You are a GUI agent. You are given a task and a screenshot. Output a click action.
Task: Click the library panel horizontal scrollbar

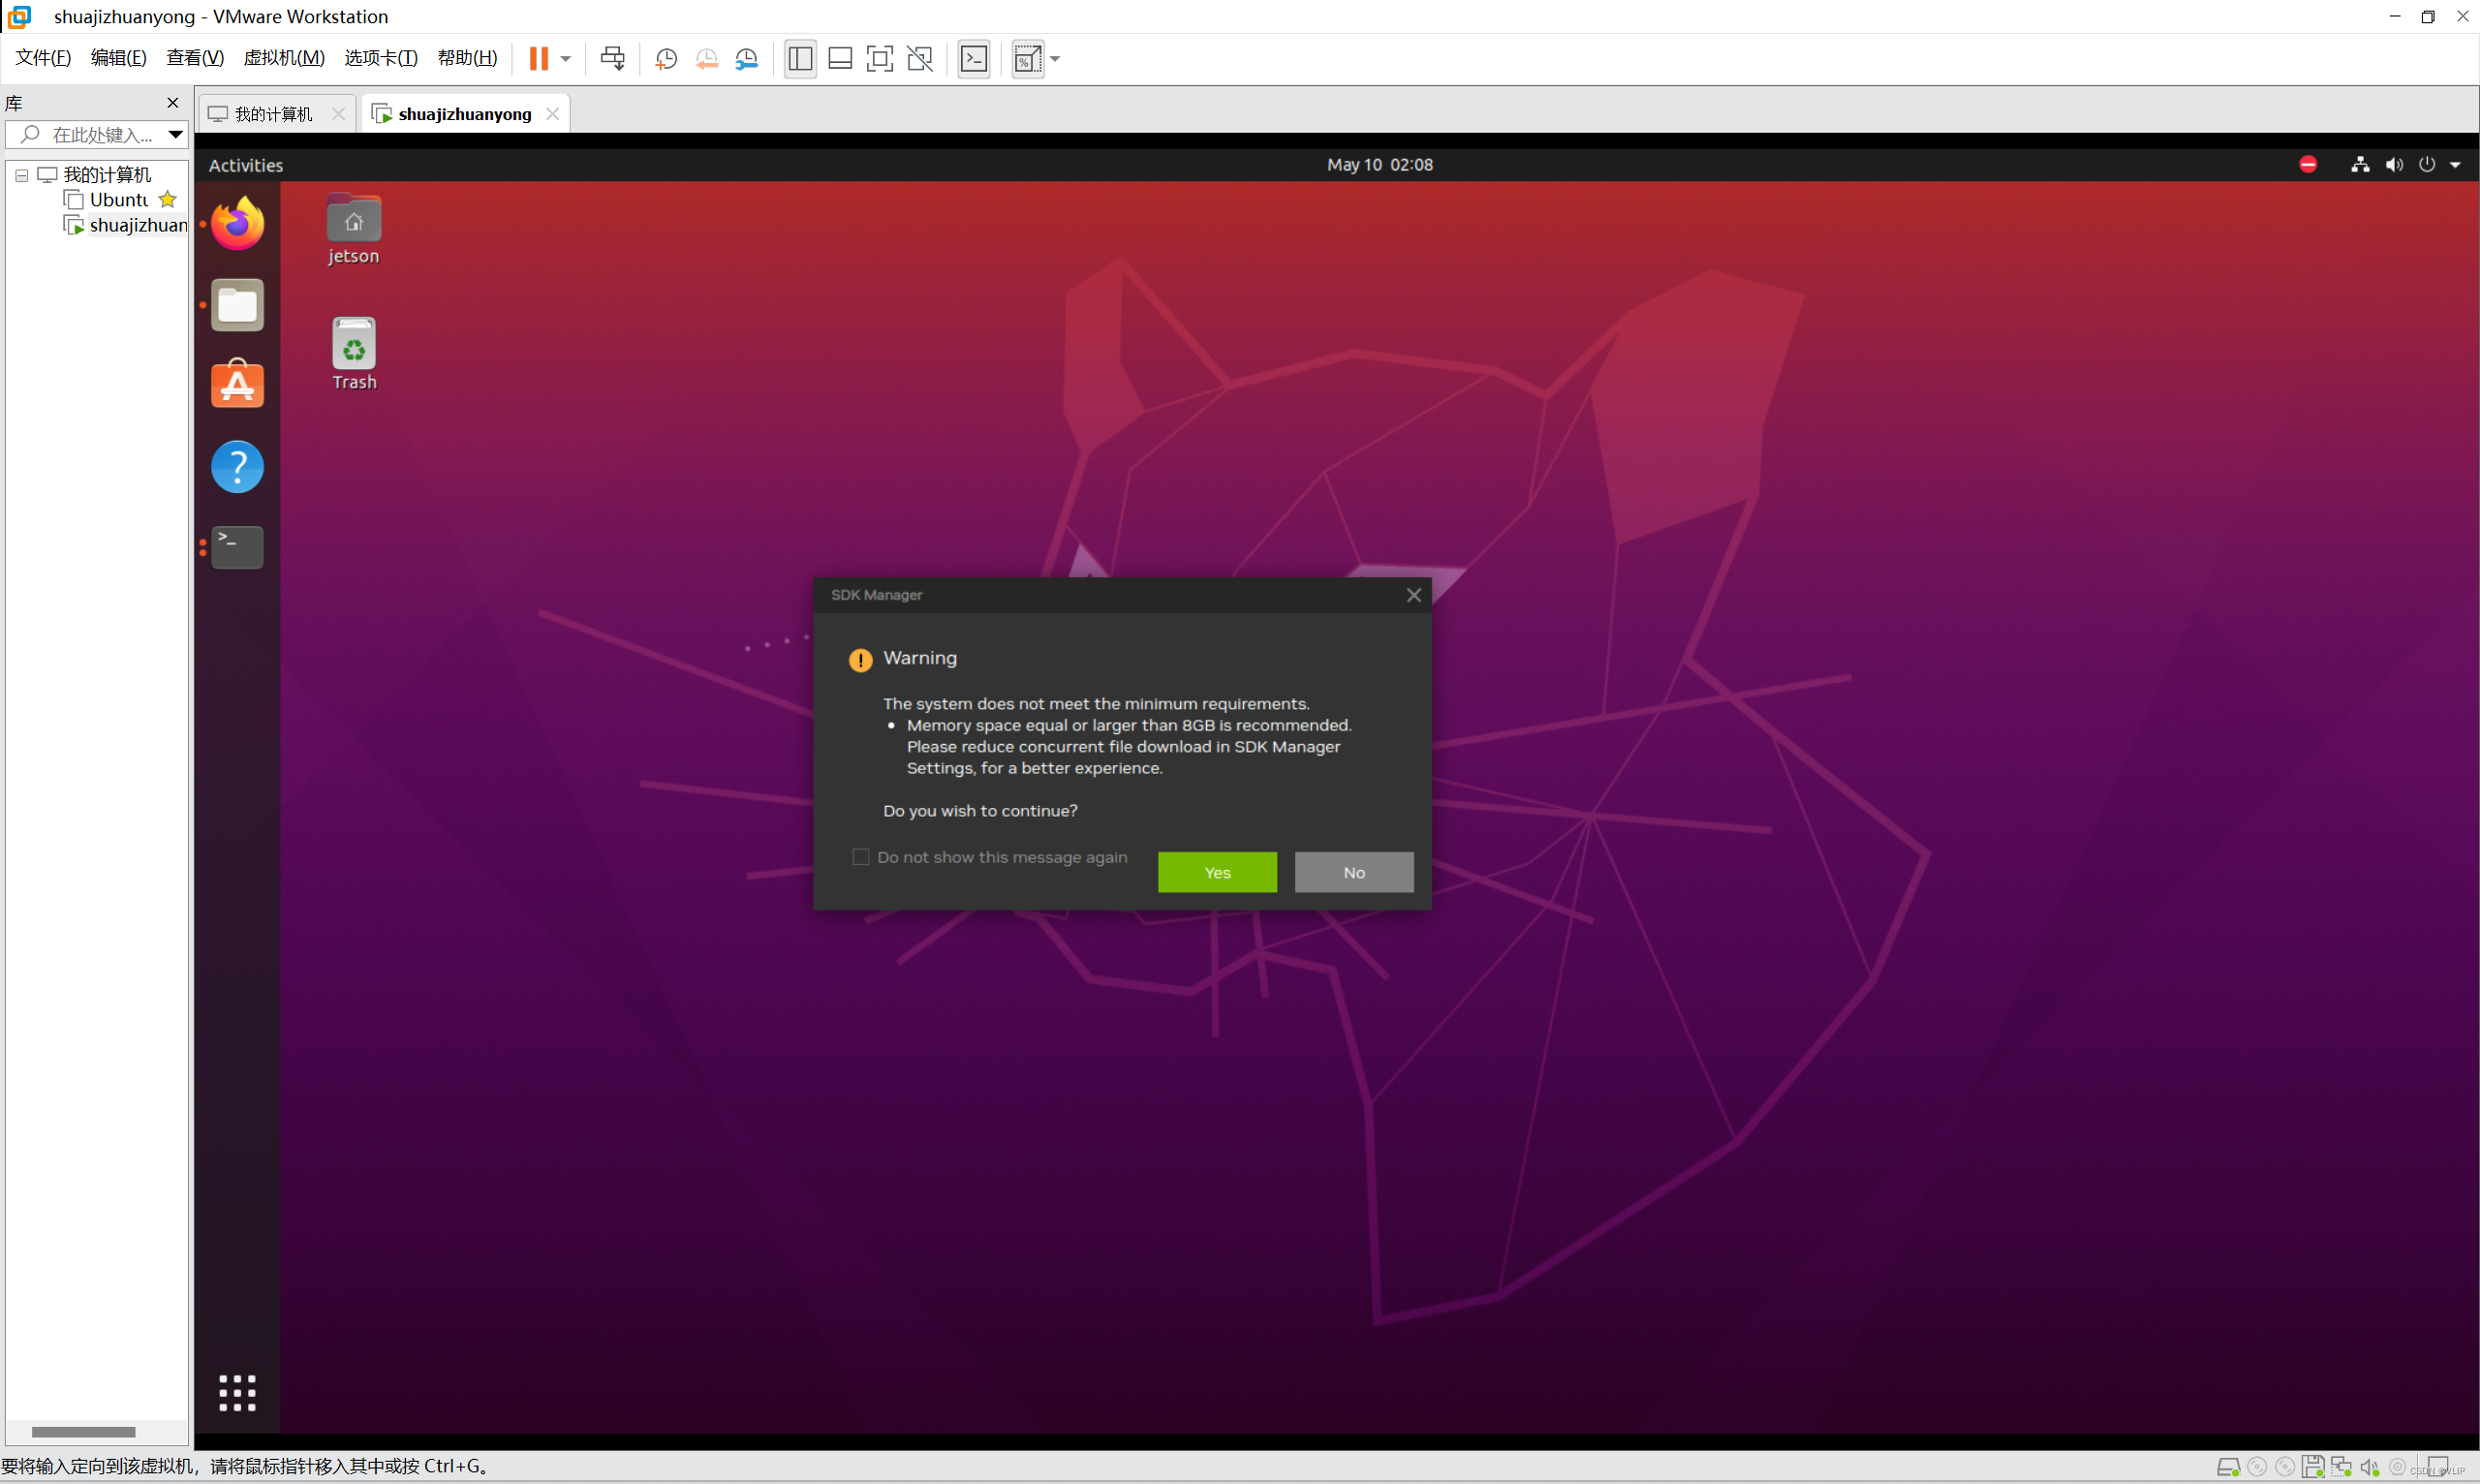(84, 1431)
